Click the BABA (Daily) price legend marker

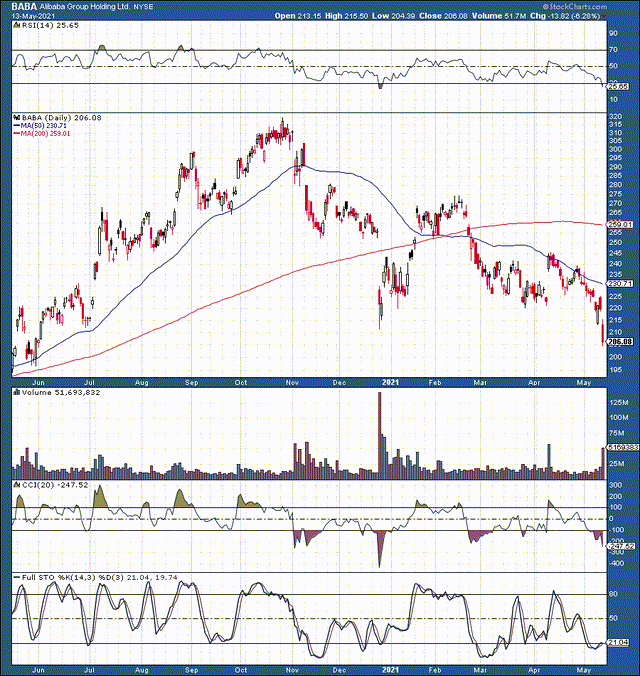pyautogui.click(x=14, y=117)
